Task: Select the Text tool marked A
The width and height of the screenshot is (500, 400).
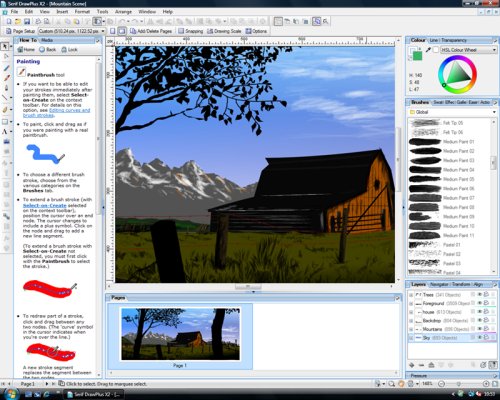Action: pyautogui.click(x=5, y=131)
